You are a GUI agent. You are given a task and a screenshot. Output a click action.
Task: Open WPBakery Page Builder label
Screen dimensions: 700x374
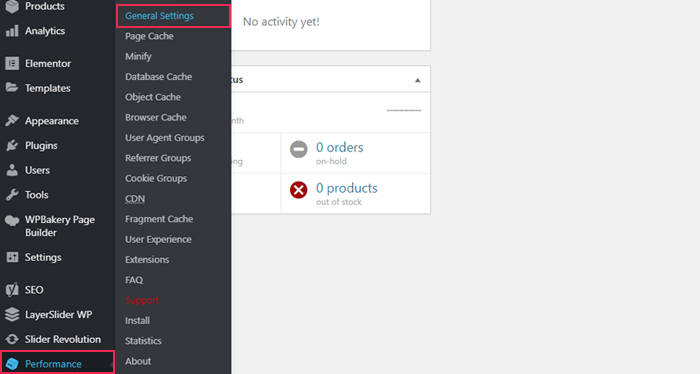[x=60, y=226]
